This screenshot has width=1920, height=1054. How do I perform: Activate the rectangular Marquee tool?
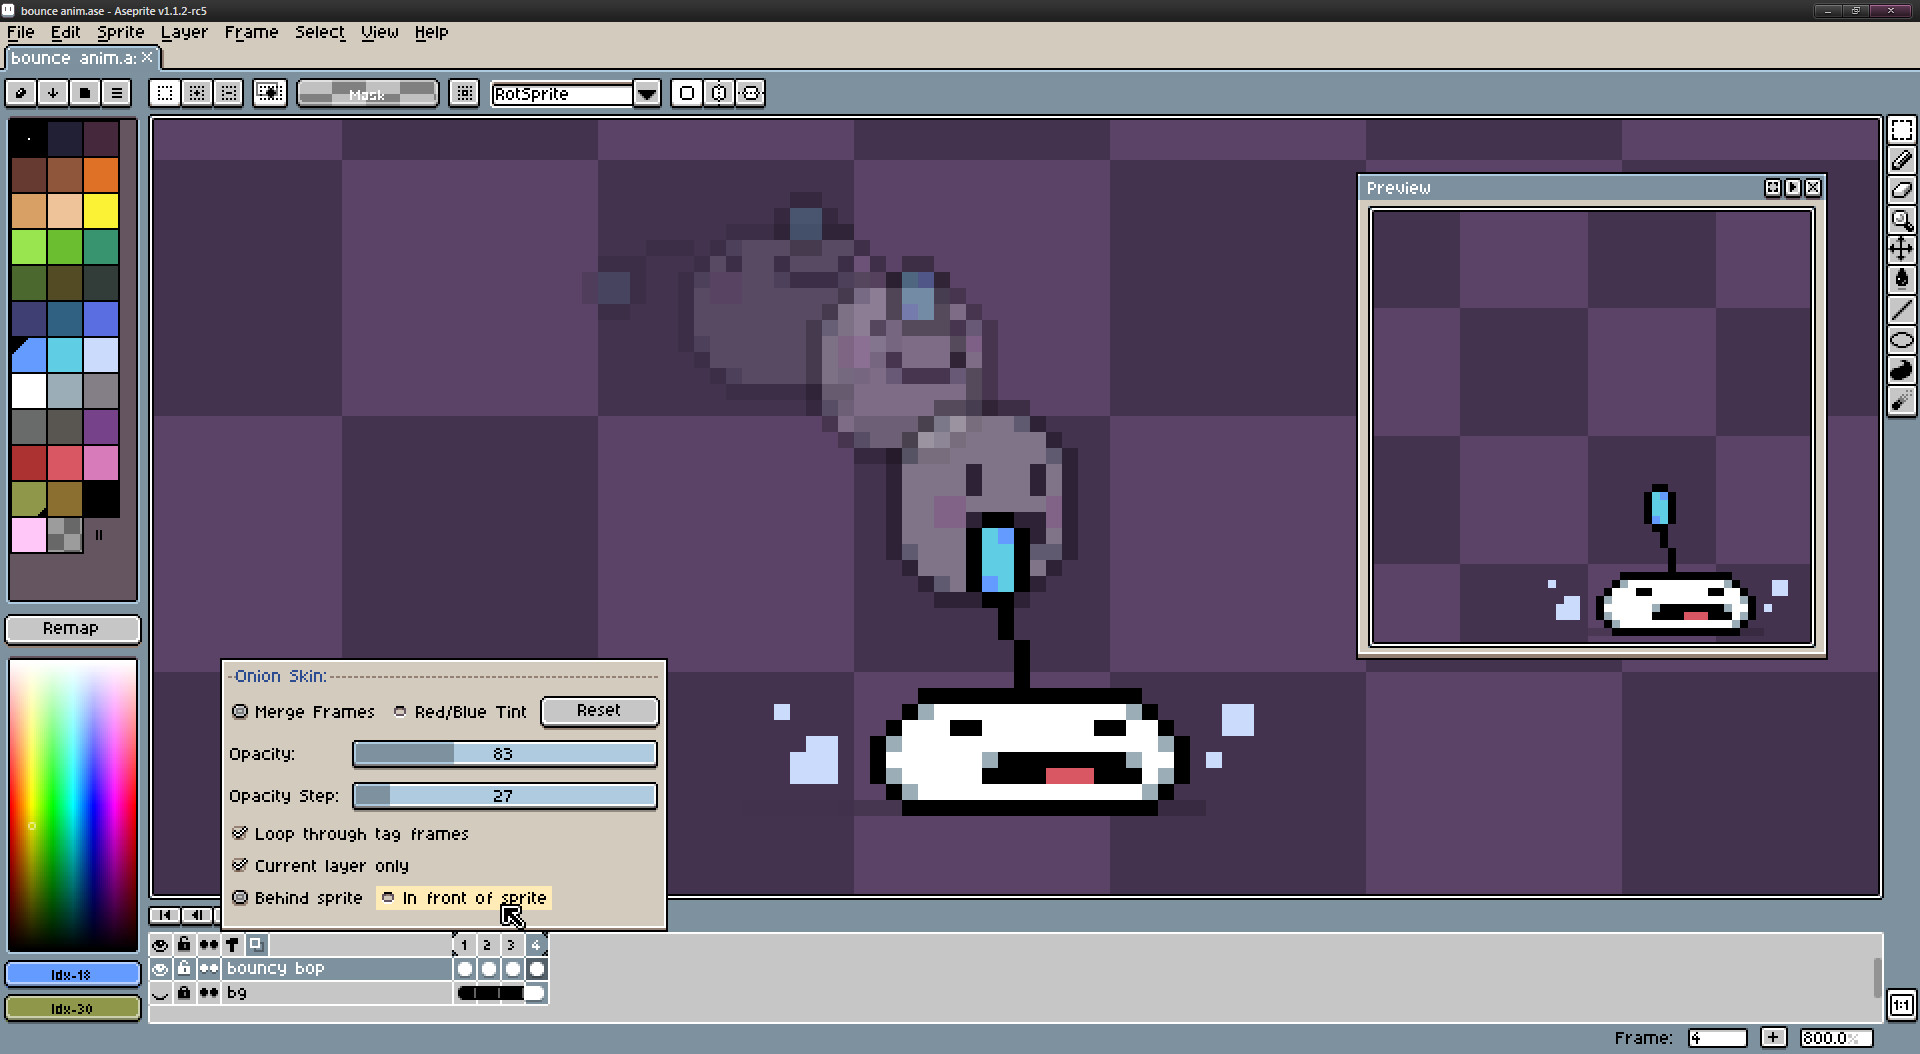(1902, 129)
